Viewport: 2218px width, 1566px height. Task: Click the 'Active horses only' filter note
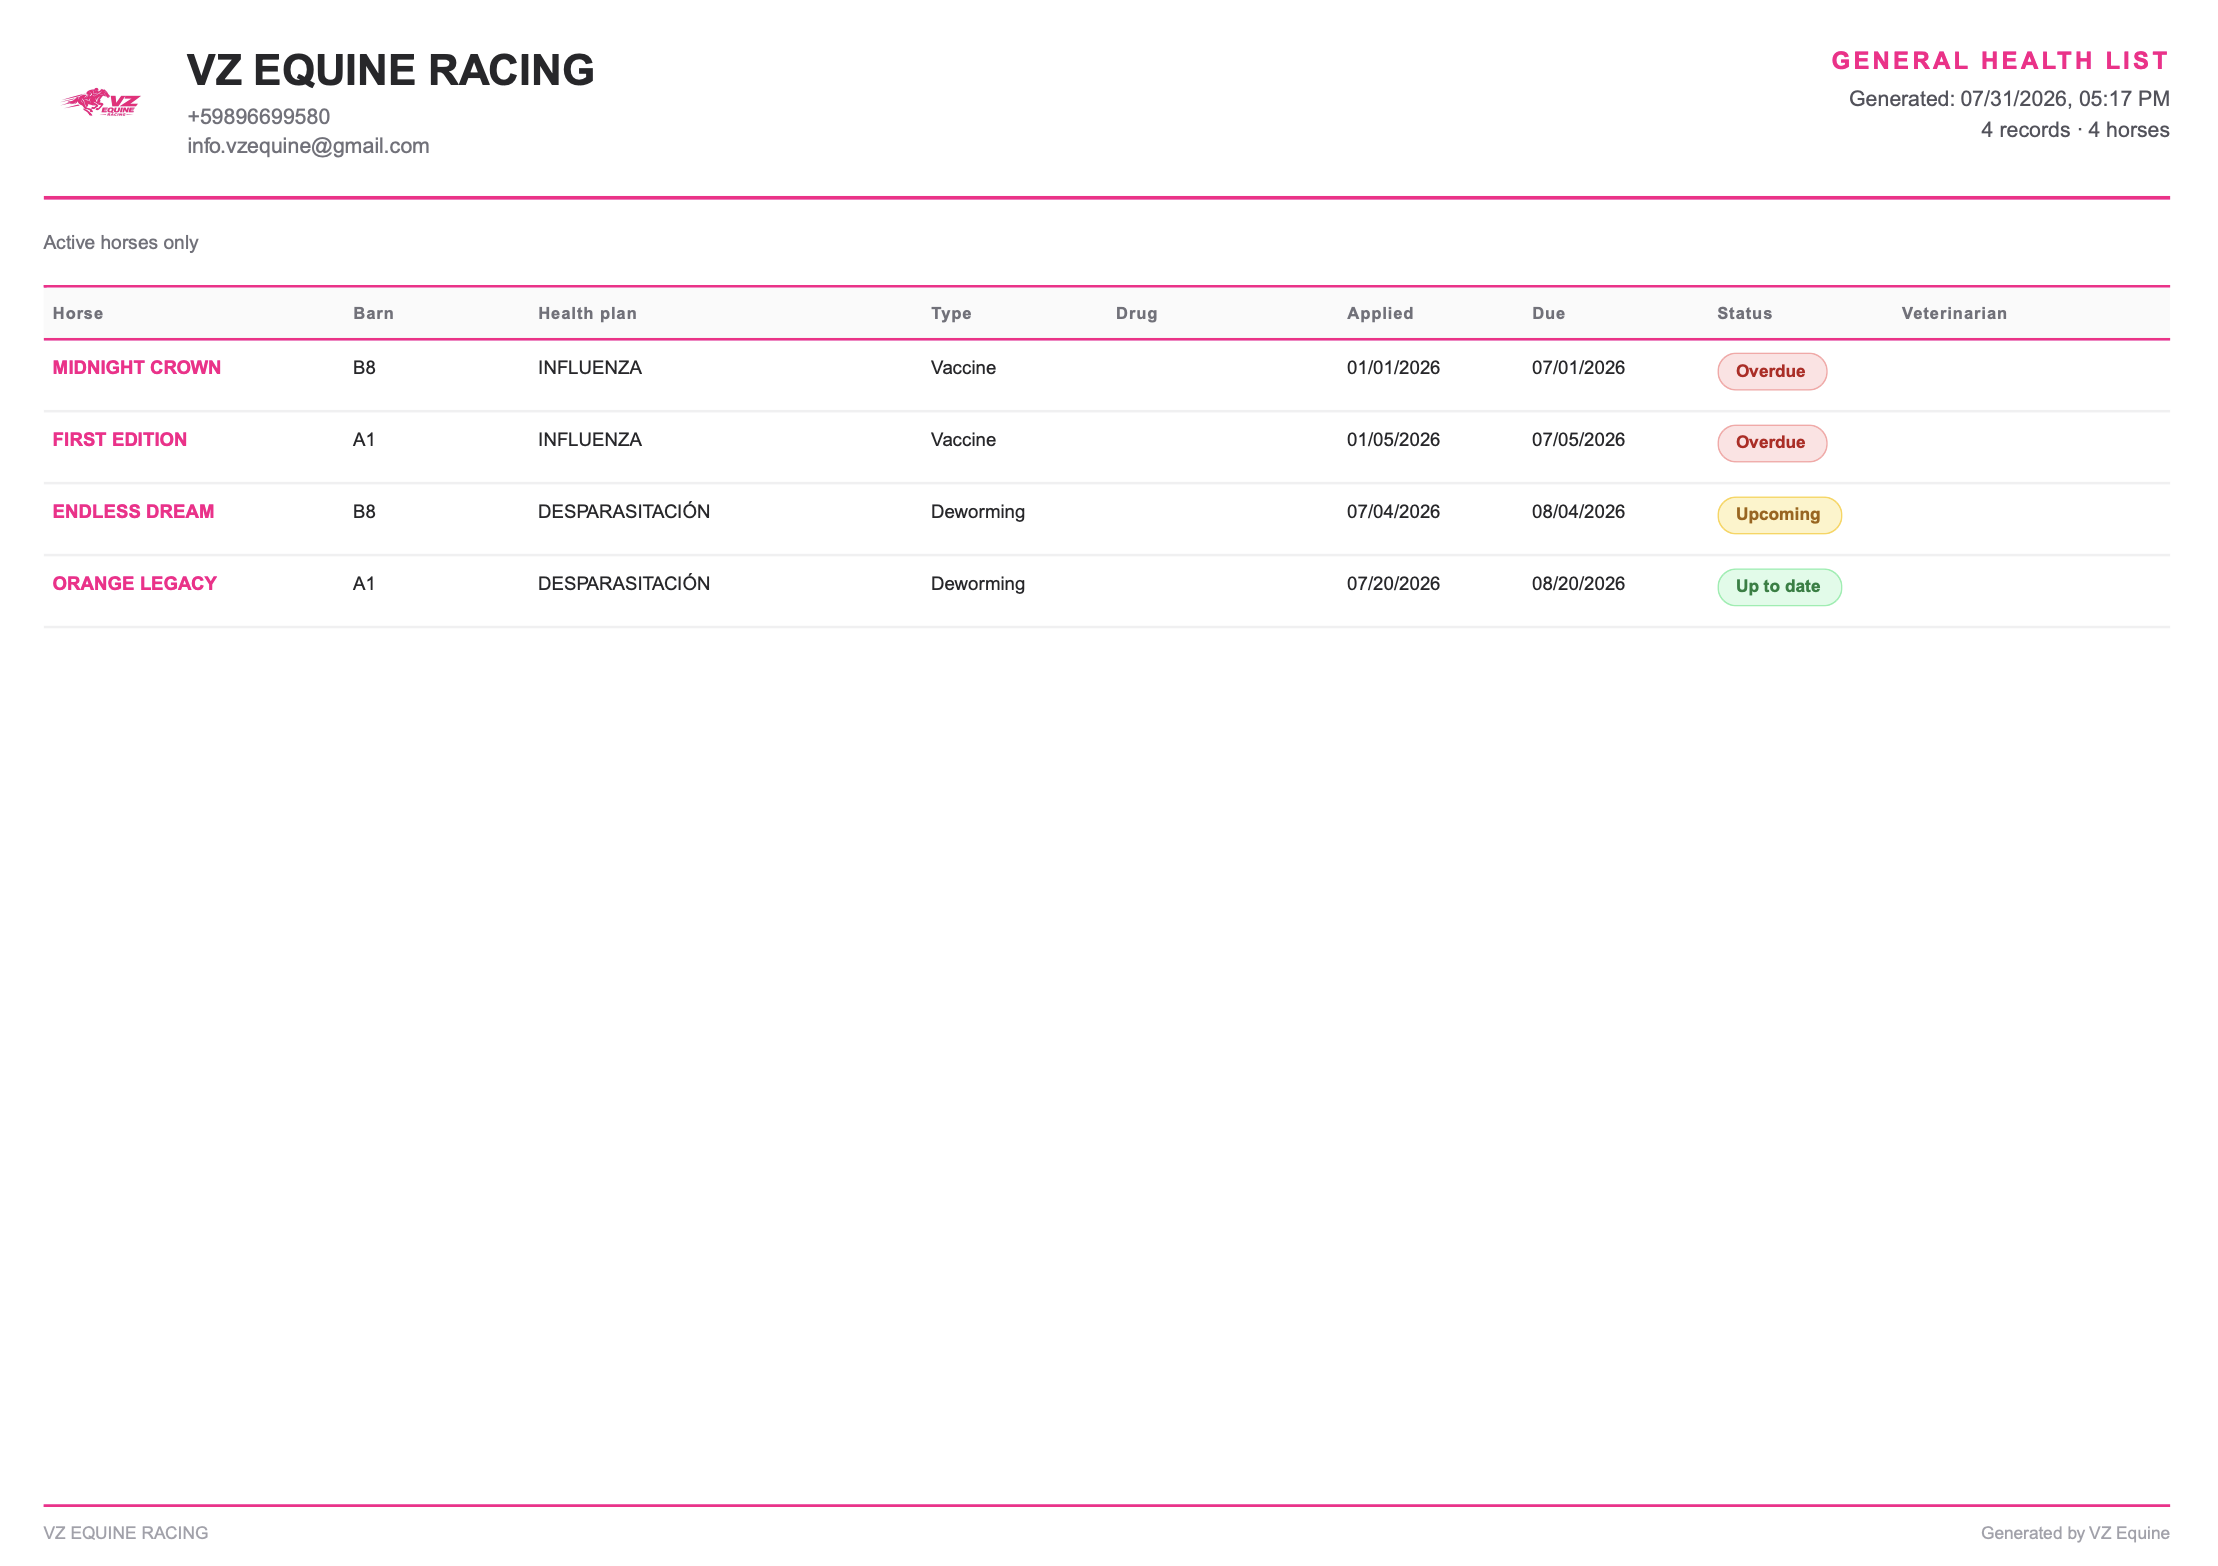[121, 243]
